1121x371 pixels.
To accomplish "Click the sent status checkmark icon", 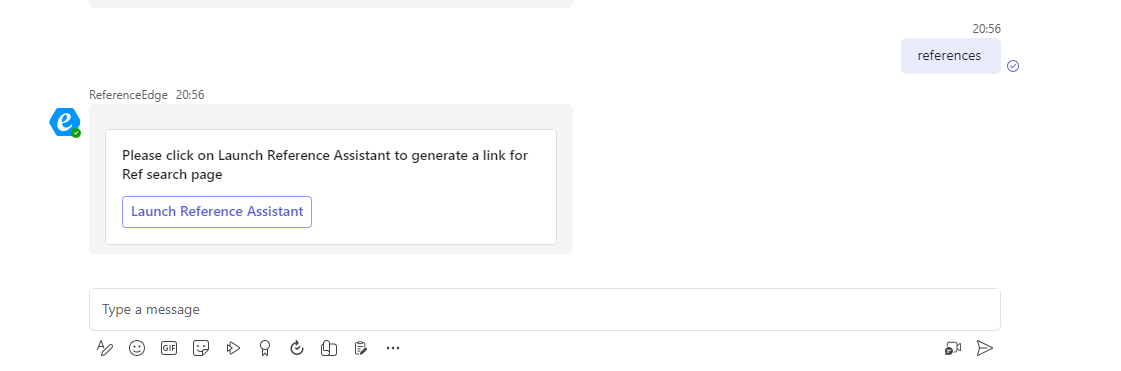I will [x=1013, y=66].
